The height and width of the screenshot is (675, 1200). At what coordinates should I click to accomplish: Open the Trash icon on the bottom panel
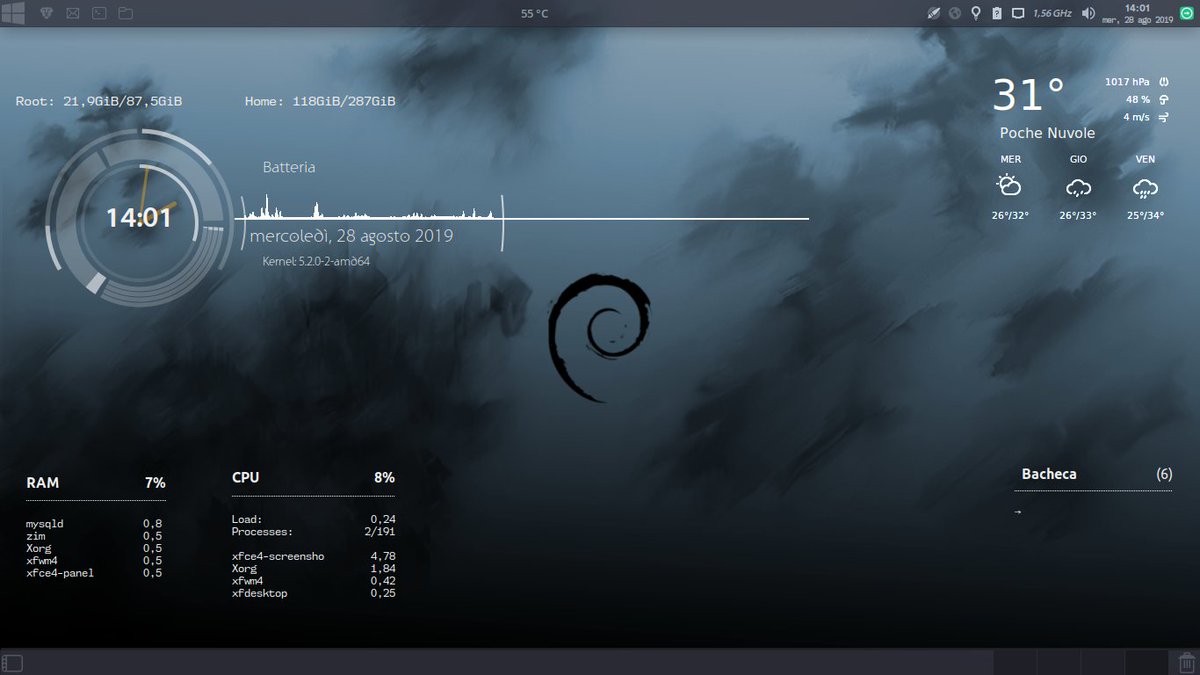[1187, 662]
